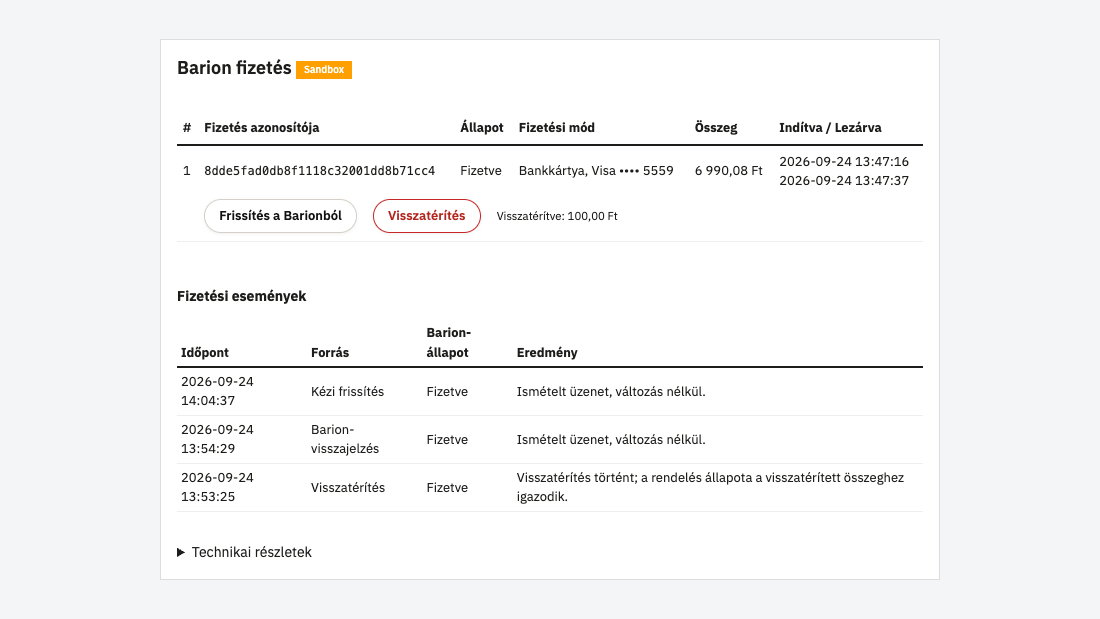
Task: Click the red Visszatérítés button
Action: (427, 216)
